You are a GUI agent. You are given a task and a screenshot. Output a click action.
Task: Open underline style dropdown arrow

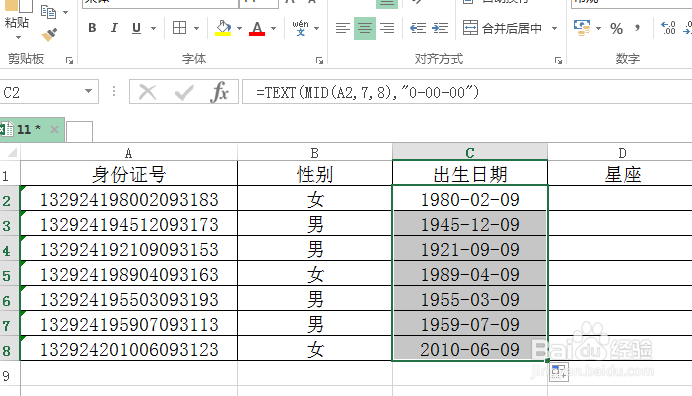[153, 28]
